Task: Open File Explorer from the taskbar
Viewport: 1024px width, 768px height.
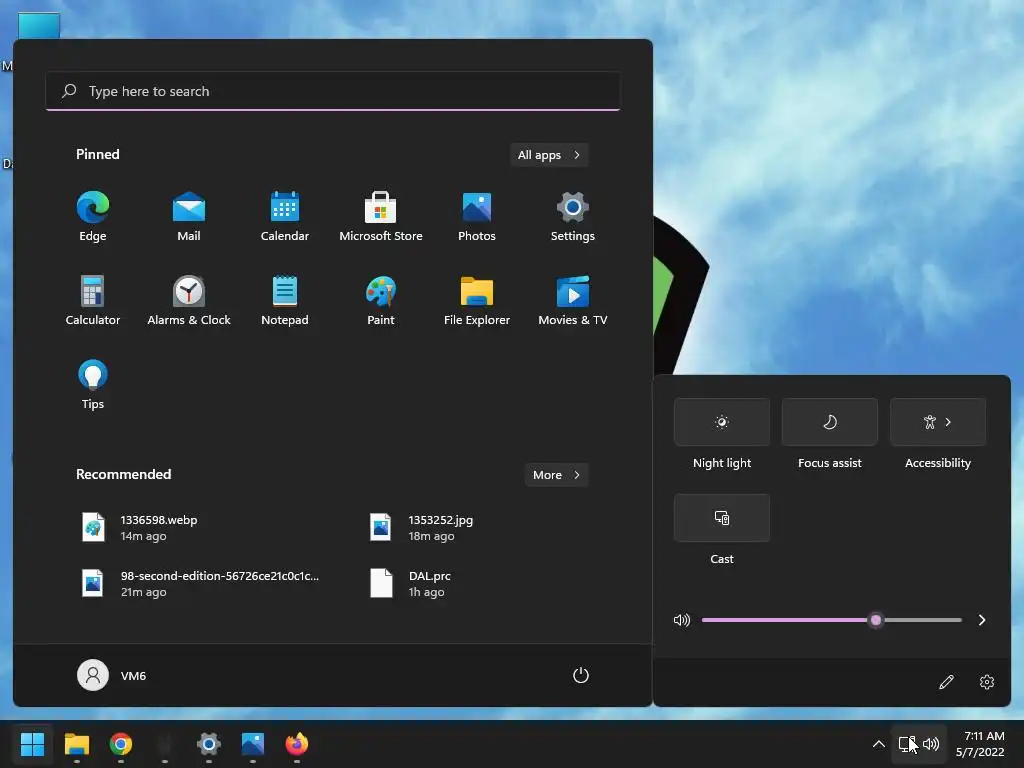Action: click(x=76, y=744)
